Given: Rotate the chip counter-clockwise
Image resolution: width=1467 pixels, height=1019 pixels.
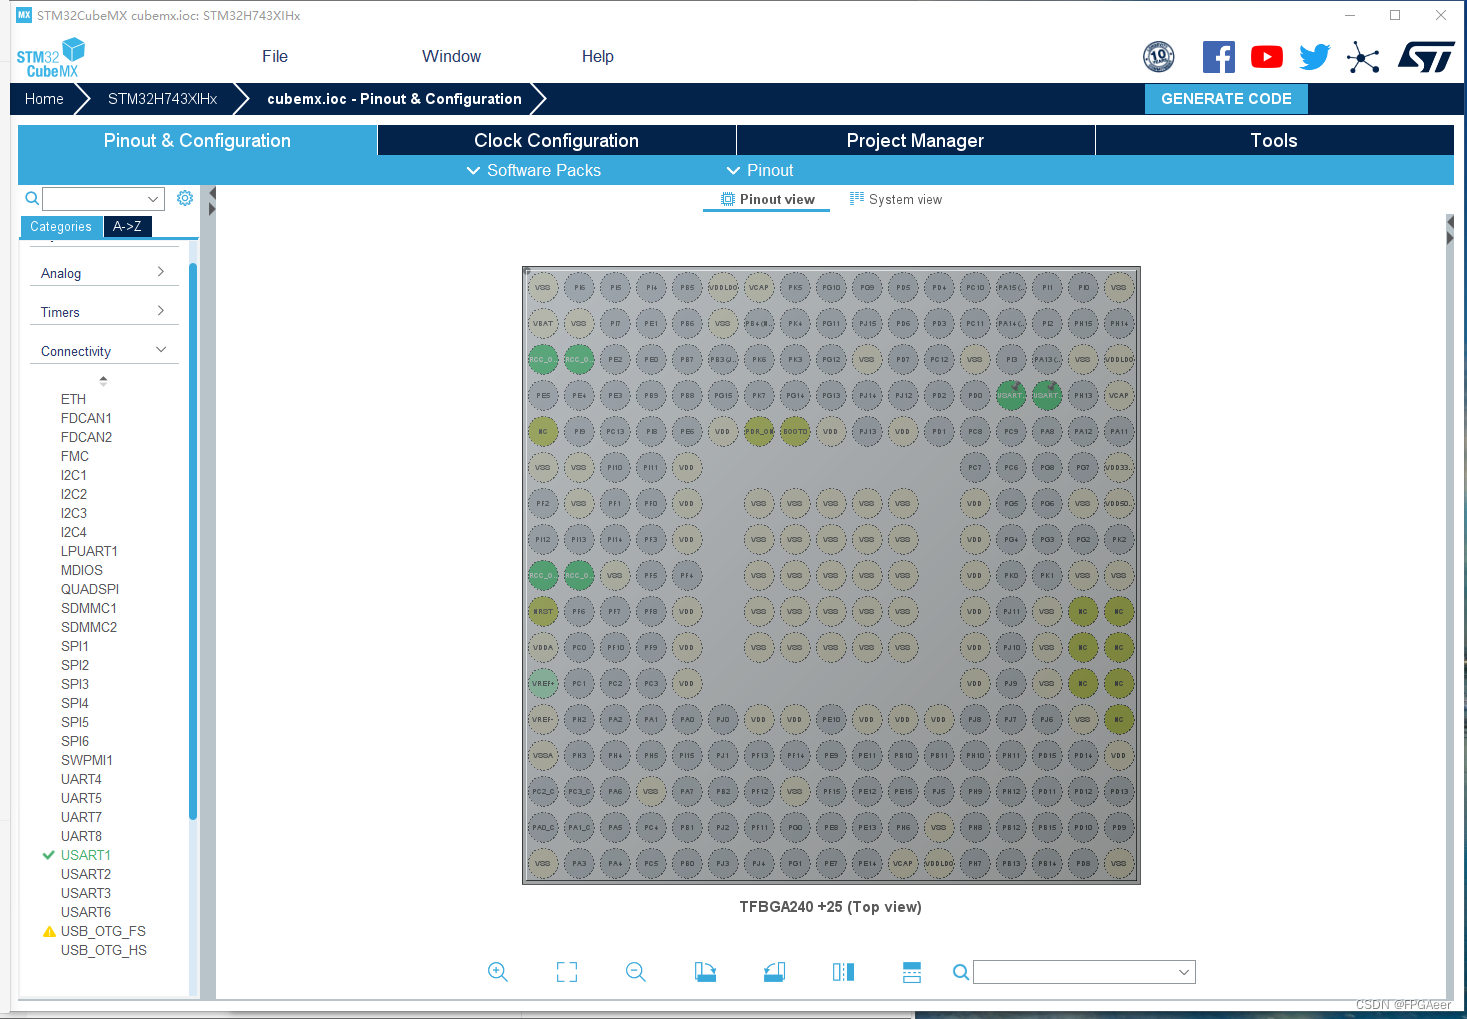Looking at the screenshot, I should (x=774, y=972).
